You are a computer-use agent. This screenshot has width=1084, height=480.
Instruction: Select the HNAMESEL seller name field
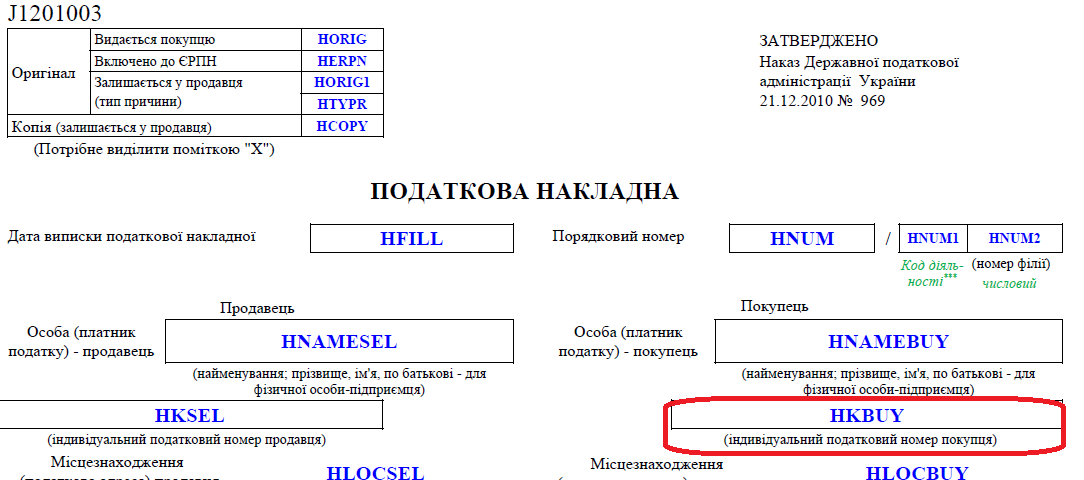(339, 342)
